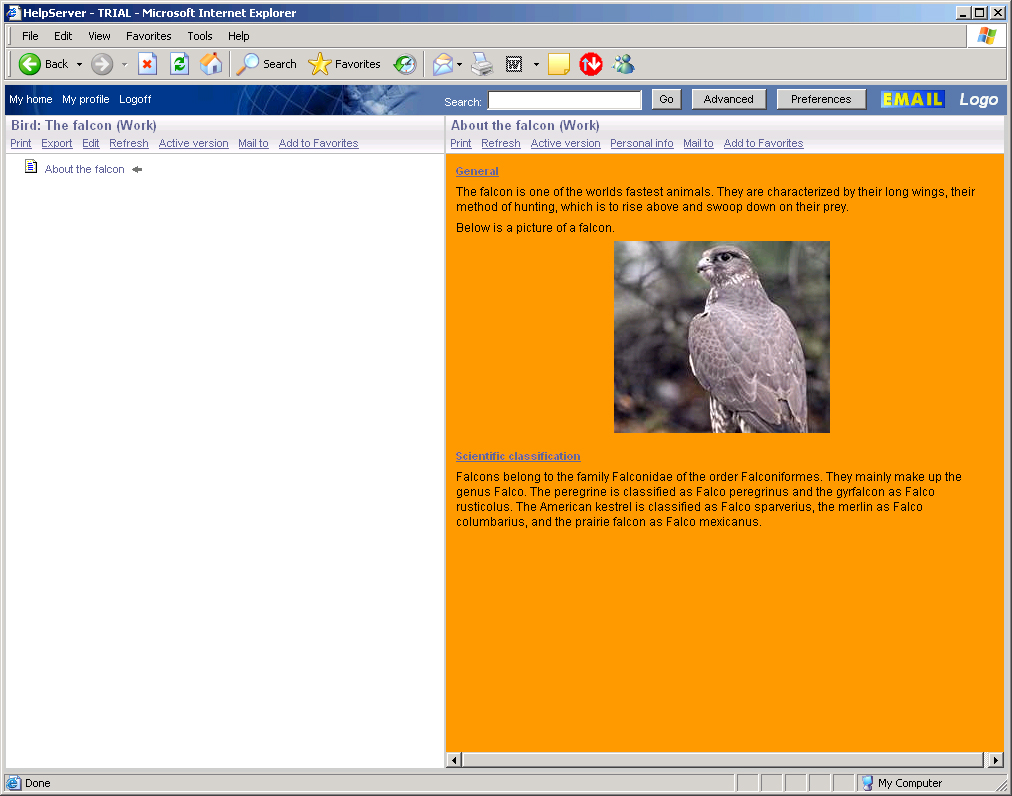Click the yellow note toolbar icon
This screenshot has height=796, width=1012.
(x=558, y=64)
